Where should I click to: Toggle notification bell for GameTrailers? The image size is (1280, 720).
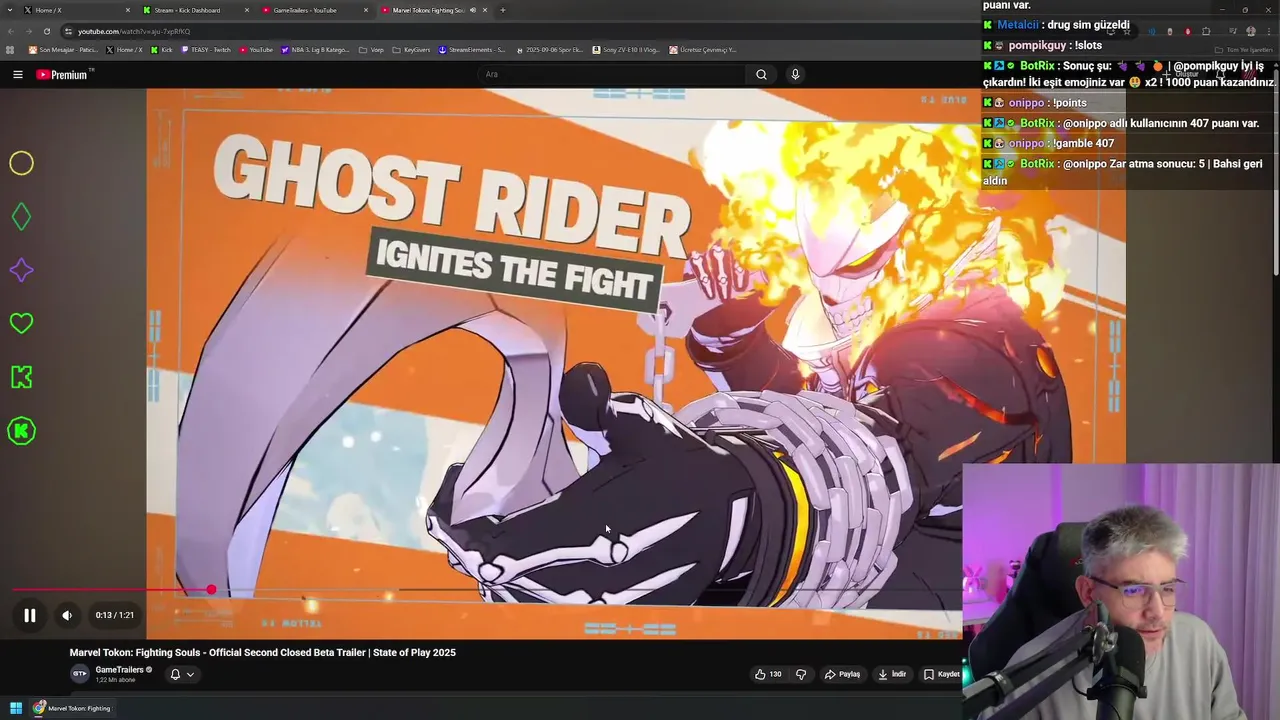(x=175, y=674)
